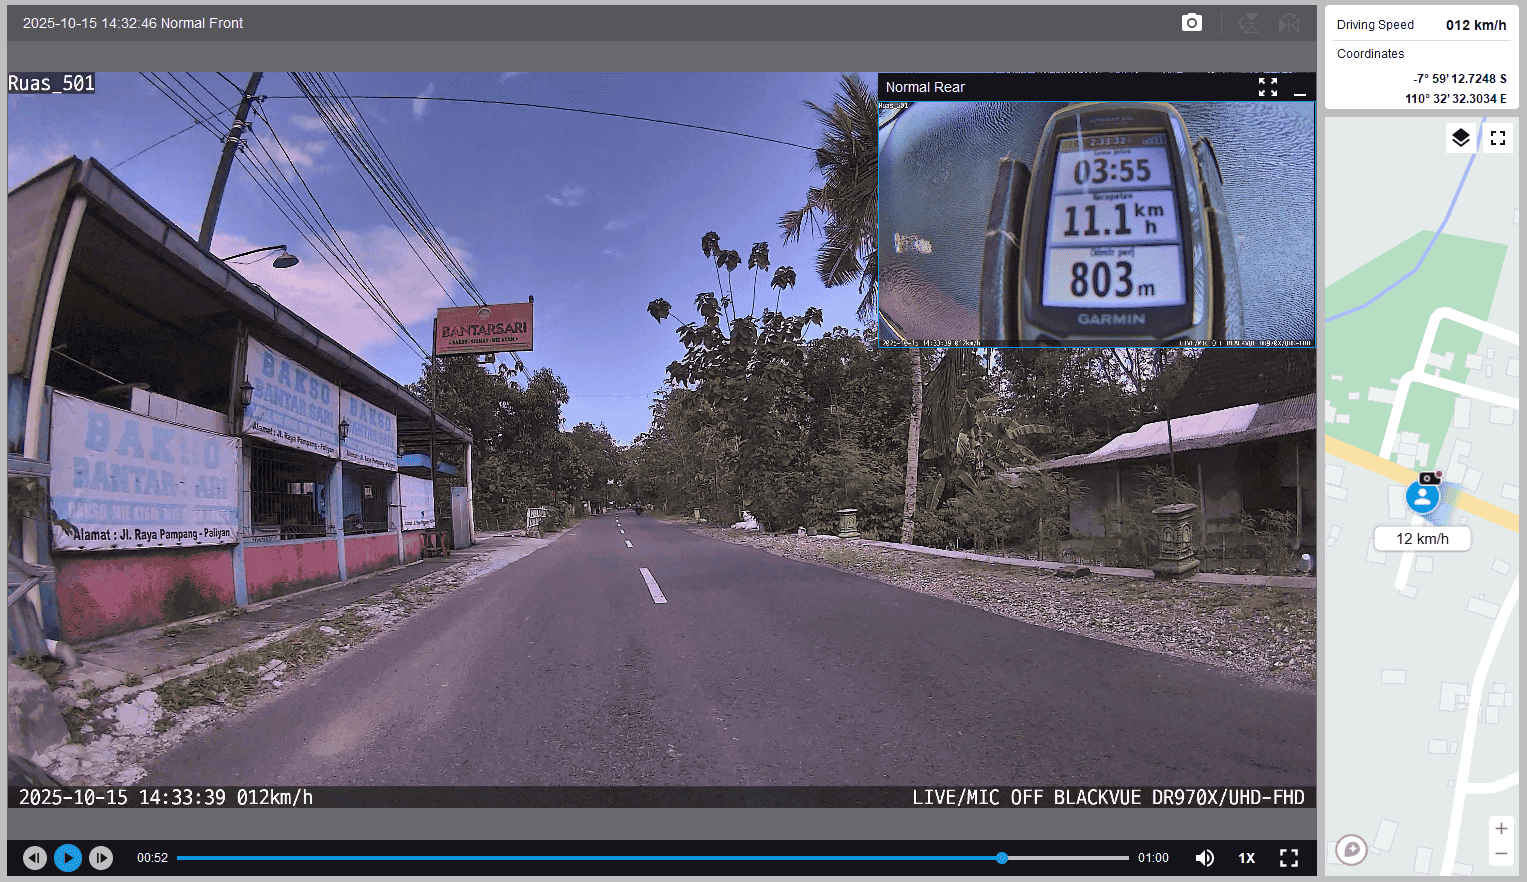Mute the video volume

[1205, 858]
